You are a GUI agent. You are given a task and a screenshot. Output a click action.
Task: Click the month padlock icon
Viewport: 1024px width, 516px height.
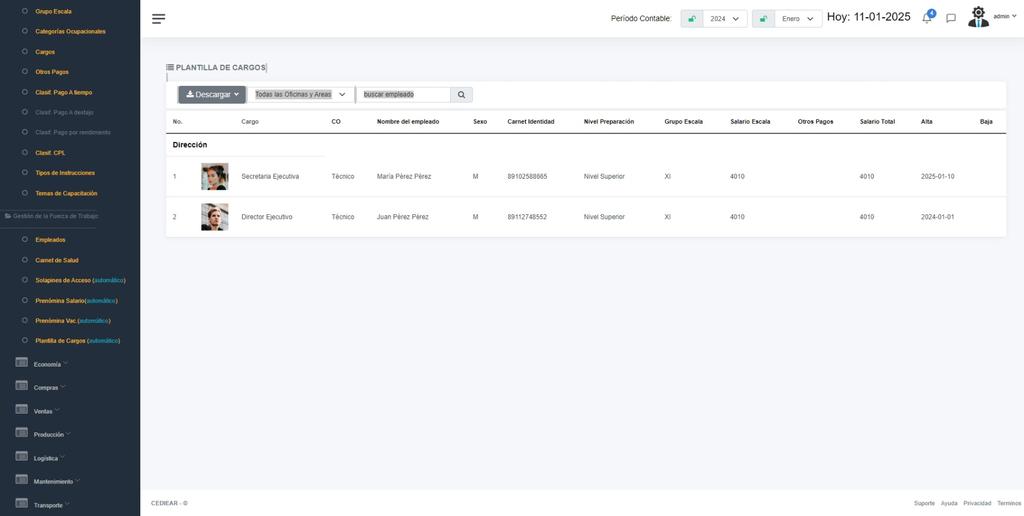click(x=763, y=18)
